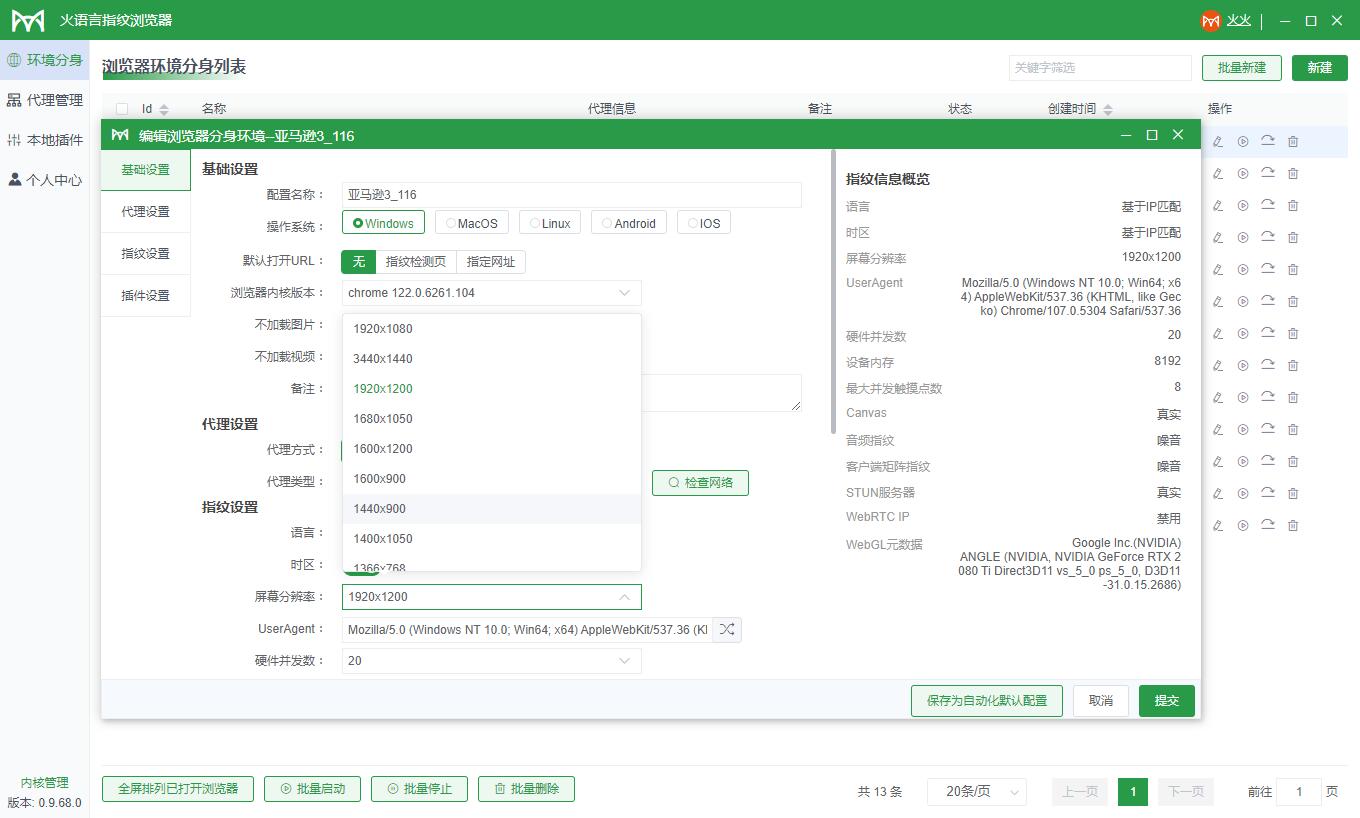Tick the select-all checkbox in the table header
Image resolution: width=1360 pixels, height=818 pixels.
122,109
